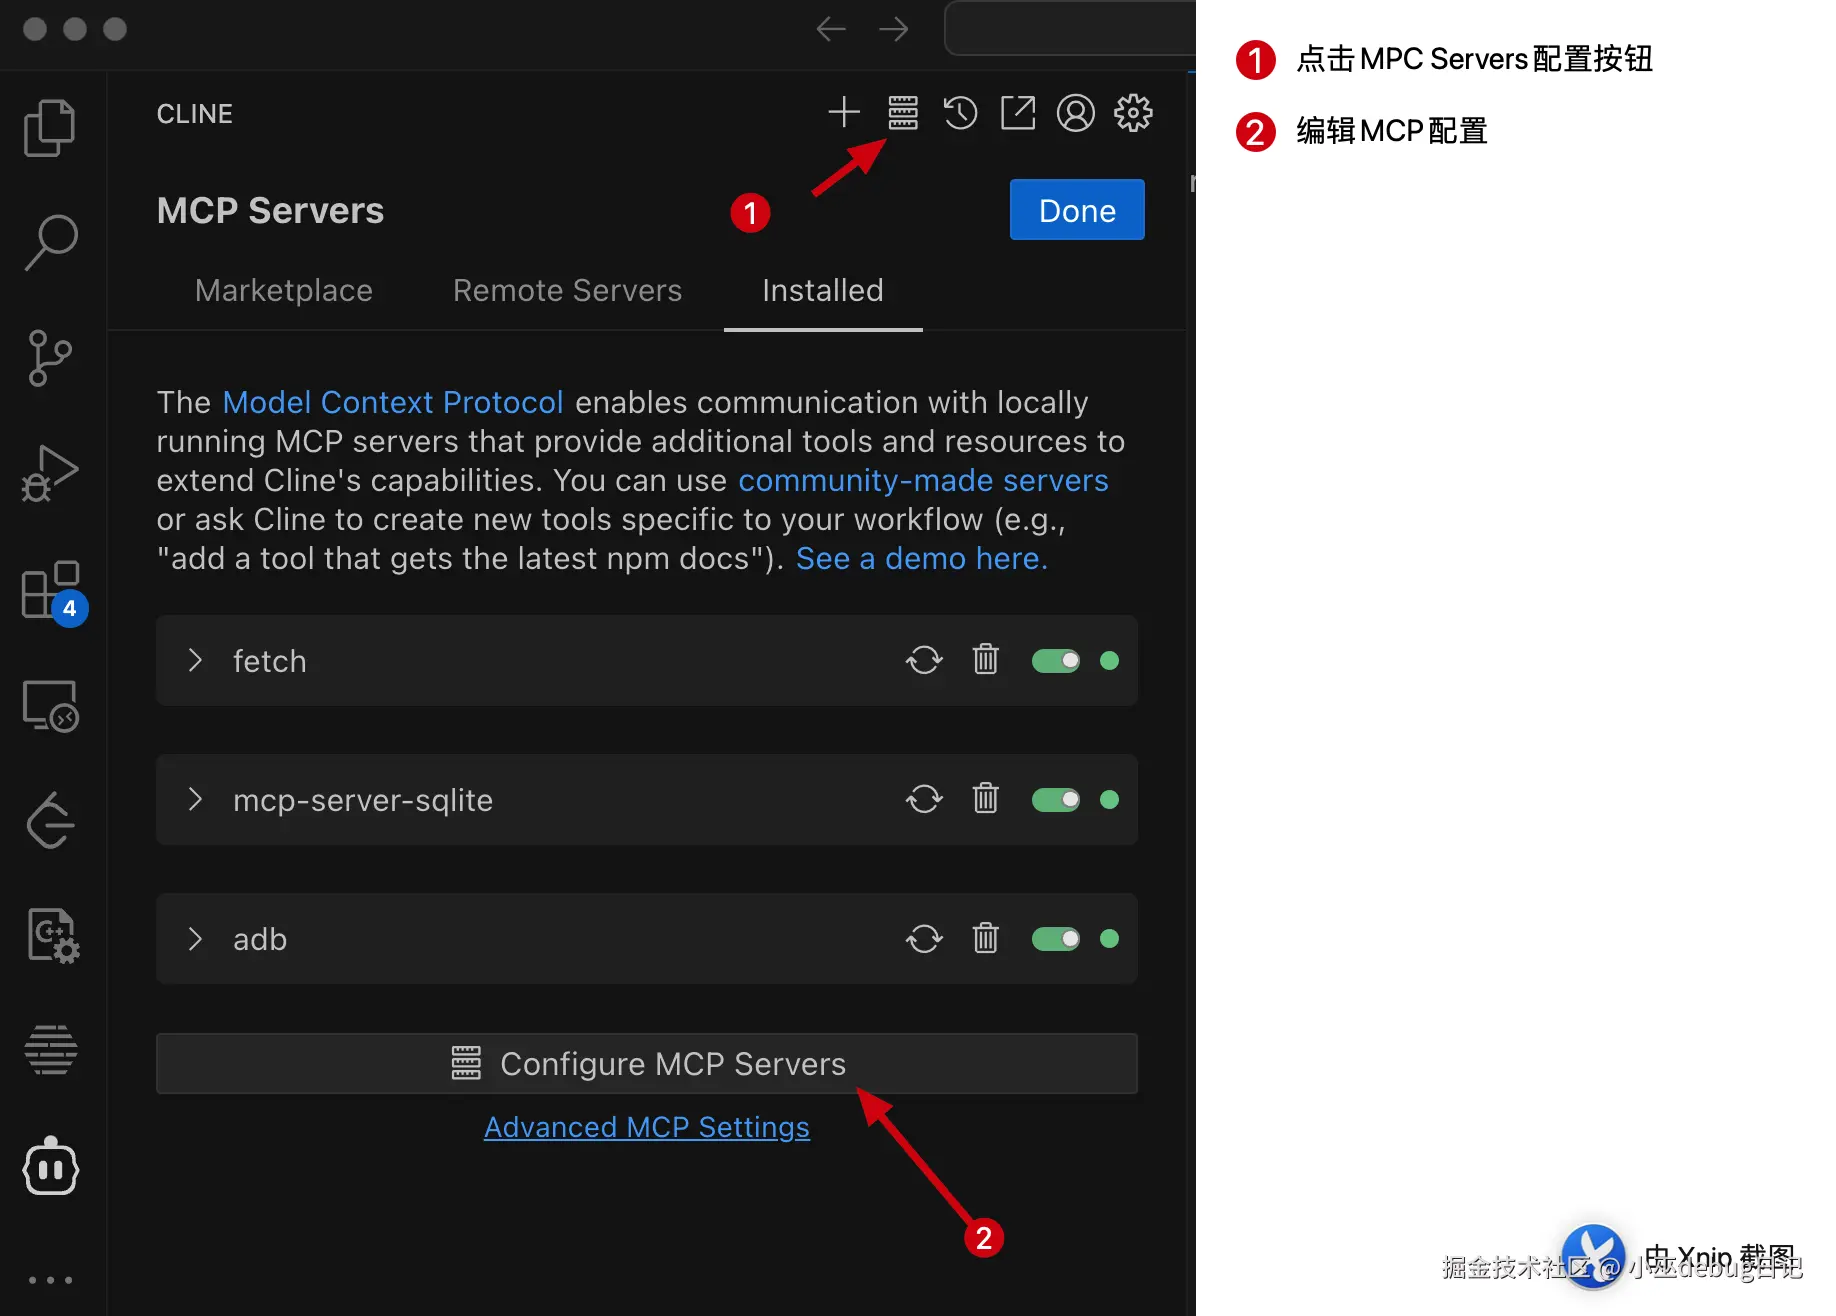Image resolution: width=1836 pixels, height=1316 pixels.
Task: Click the command center search box
Action: pyautogui.click(x=1070, y=29)
